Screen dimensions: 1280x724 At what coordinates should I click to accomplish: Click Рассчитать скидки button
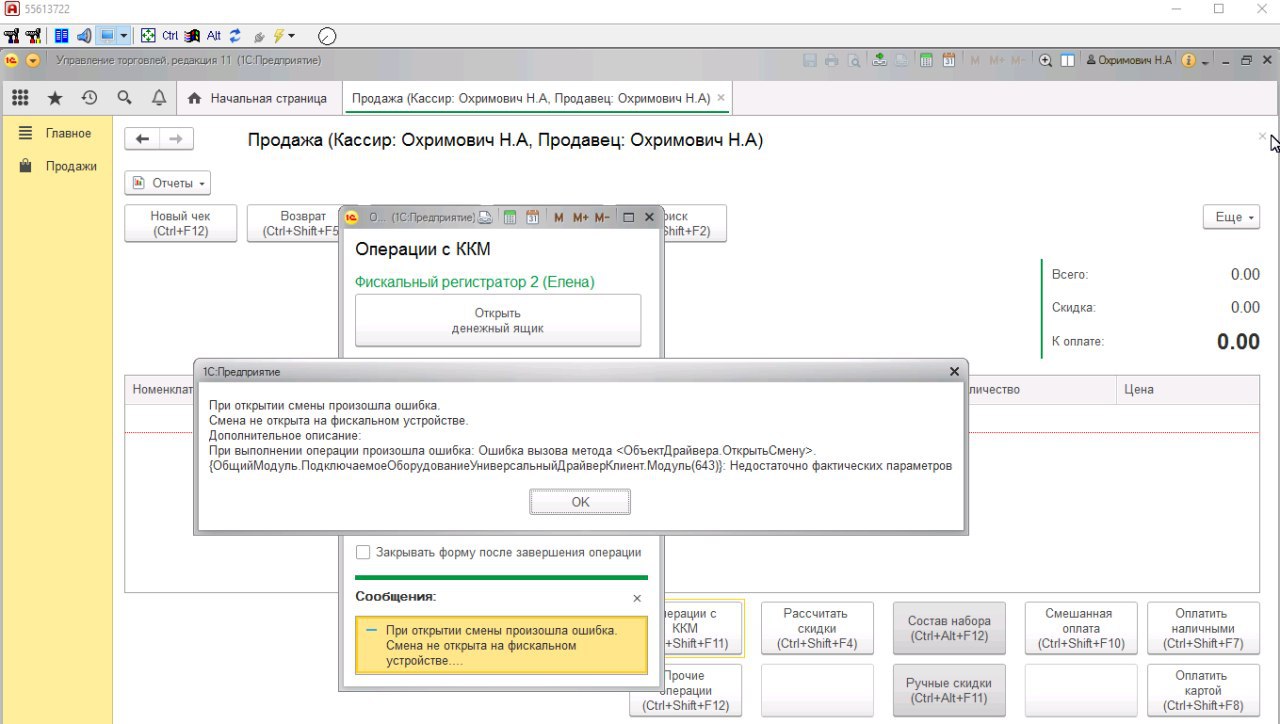817,628
